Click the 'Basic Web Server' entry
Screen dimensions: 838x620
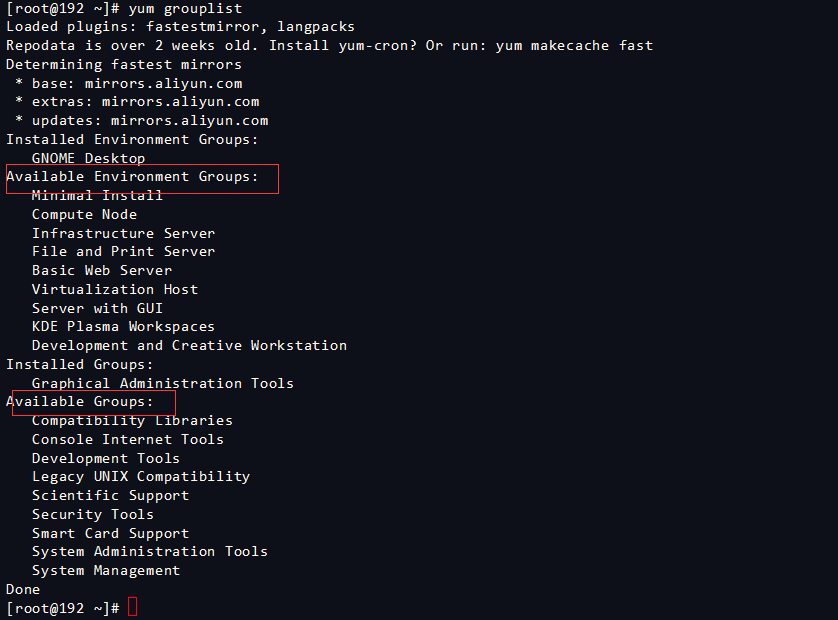pyautogui.click(x=101, y=270)
